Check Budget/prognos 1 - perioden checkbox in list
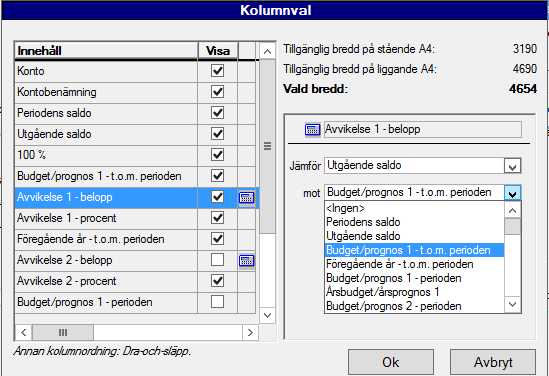Screen dimensions: 549x376 point(217,302)
